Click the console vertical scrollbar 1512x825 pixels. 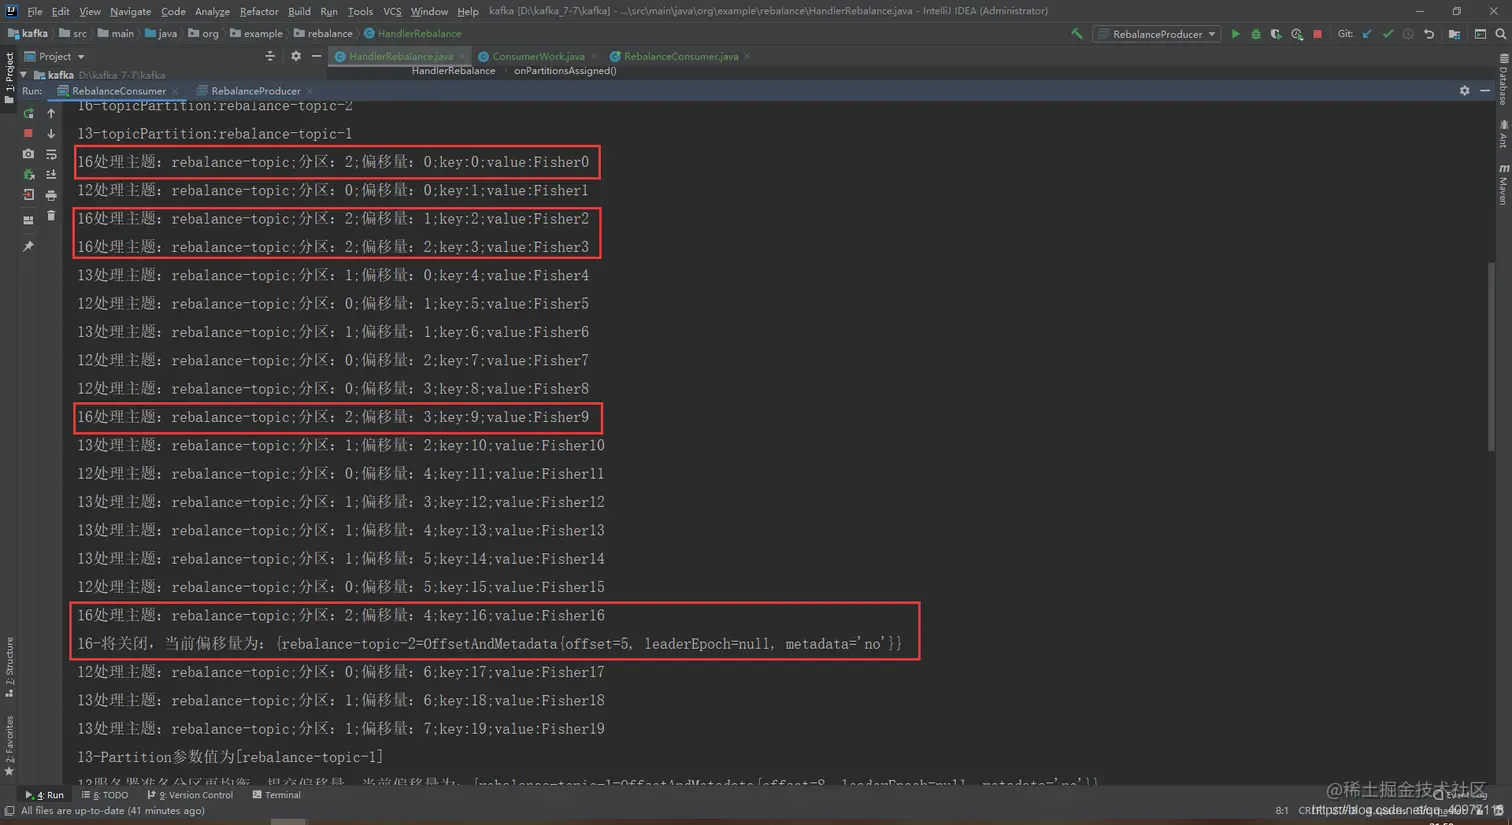tap(1492, 355)
